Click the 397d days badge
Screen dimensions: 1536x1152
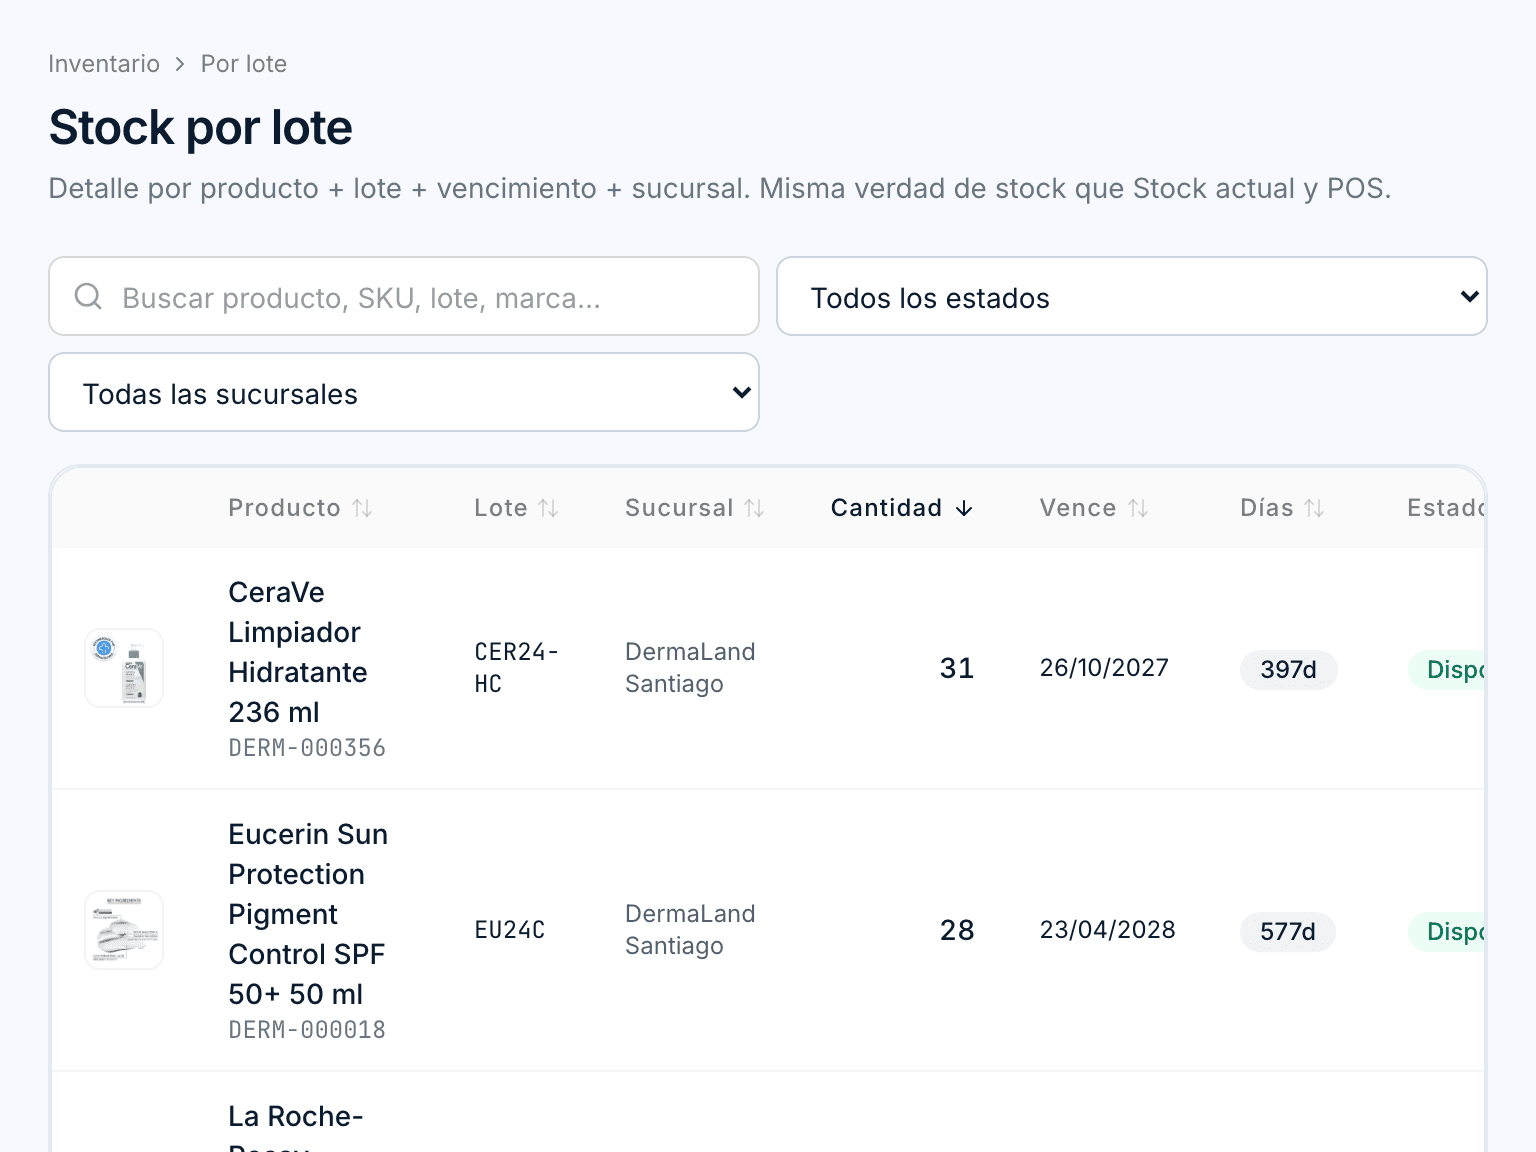click(x=1288, y=670)
